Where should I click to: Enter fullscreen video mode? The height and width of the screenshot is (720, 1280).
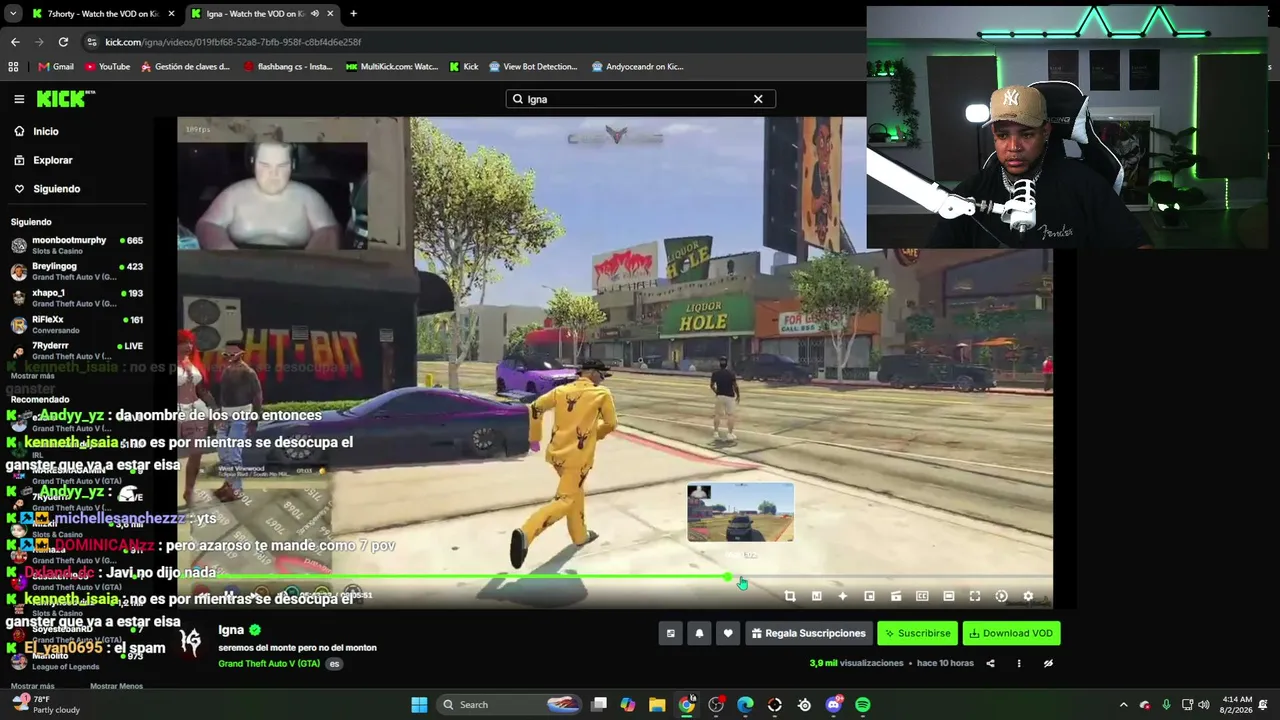point(975,596)
